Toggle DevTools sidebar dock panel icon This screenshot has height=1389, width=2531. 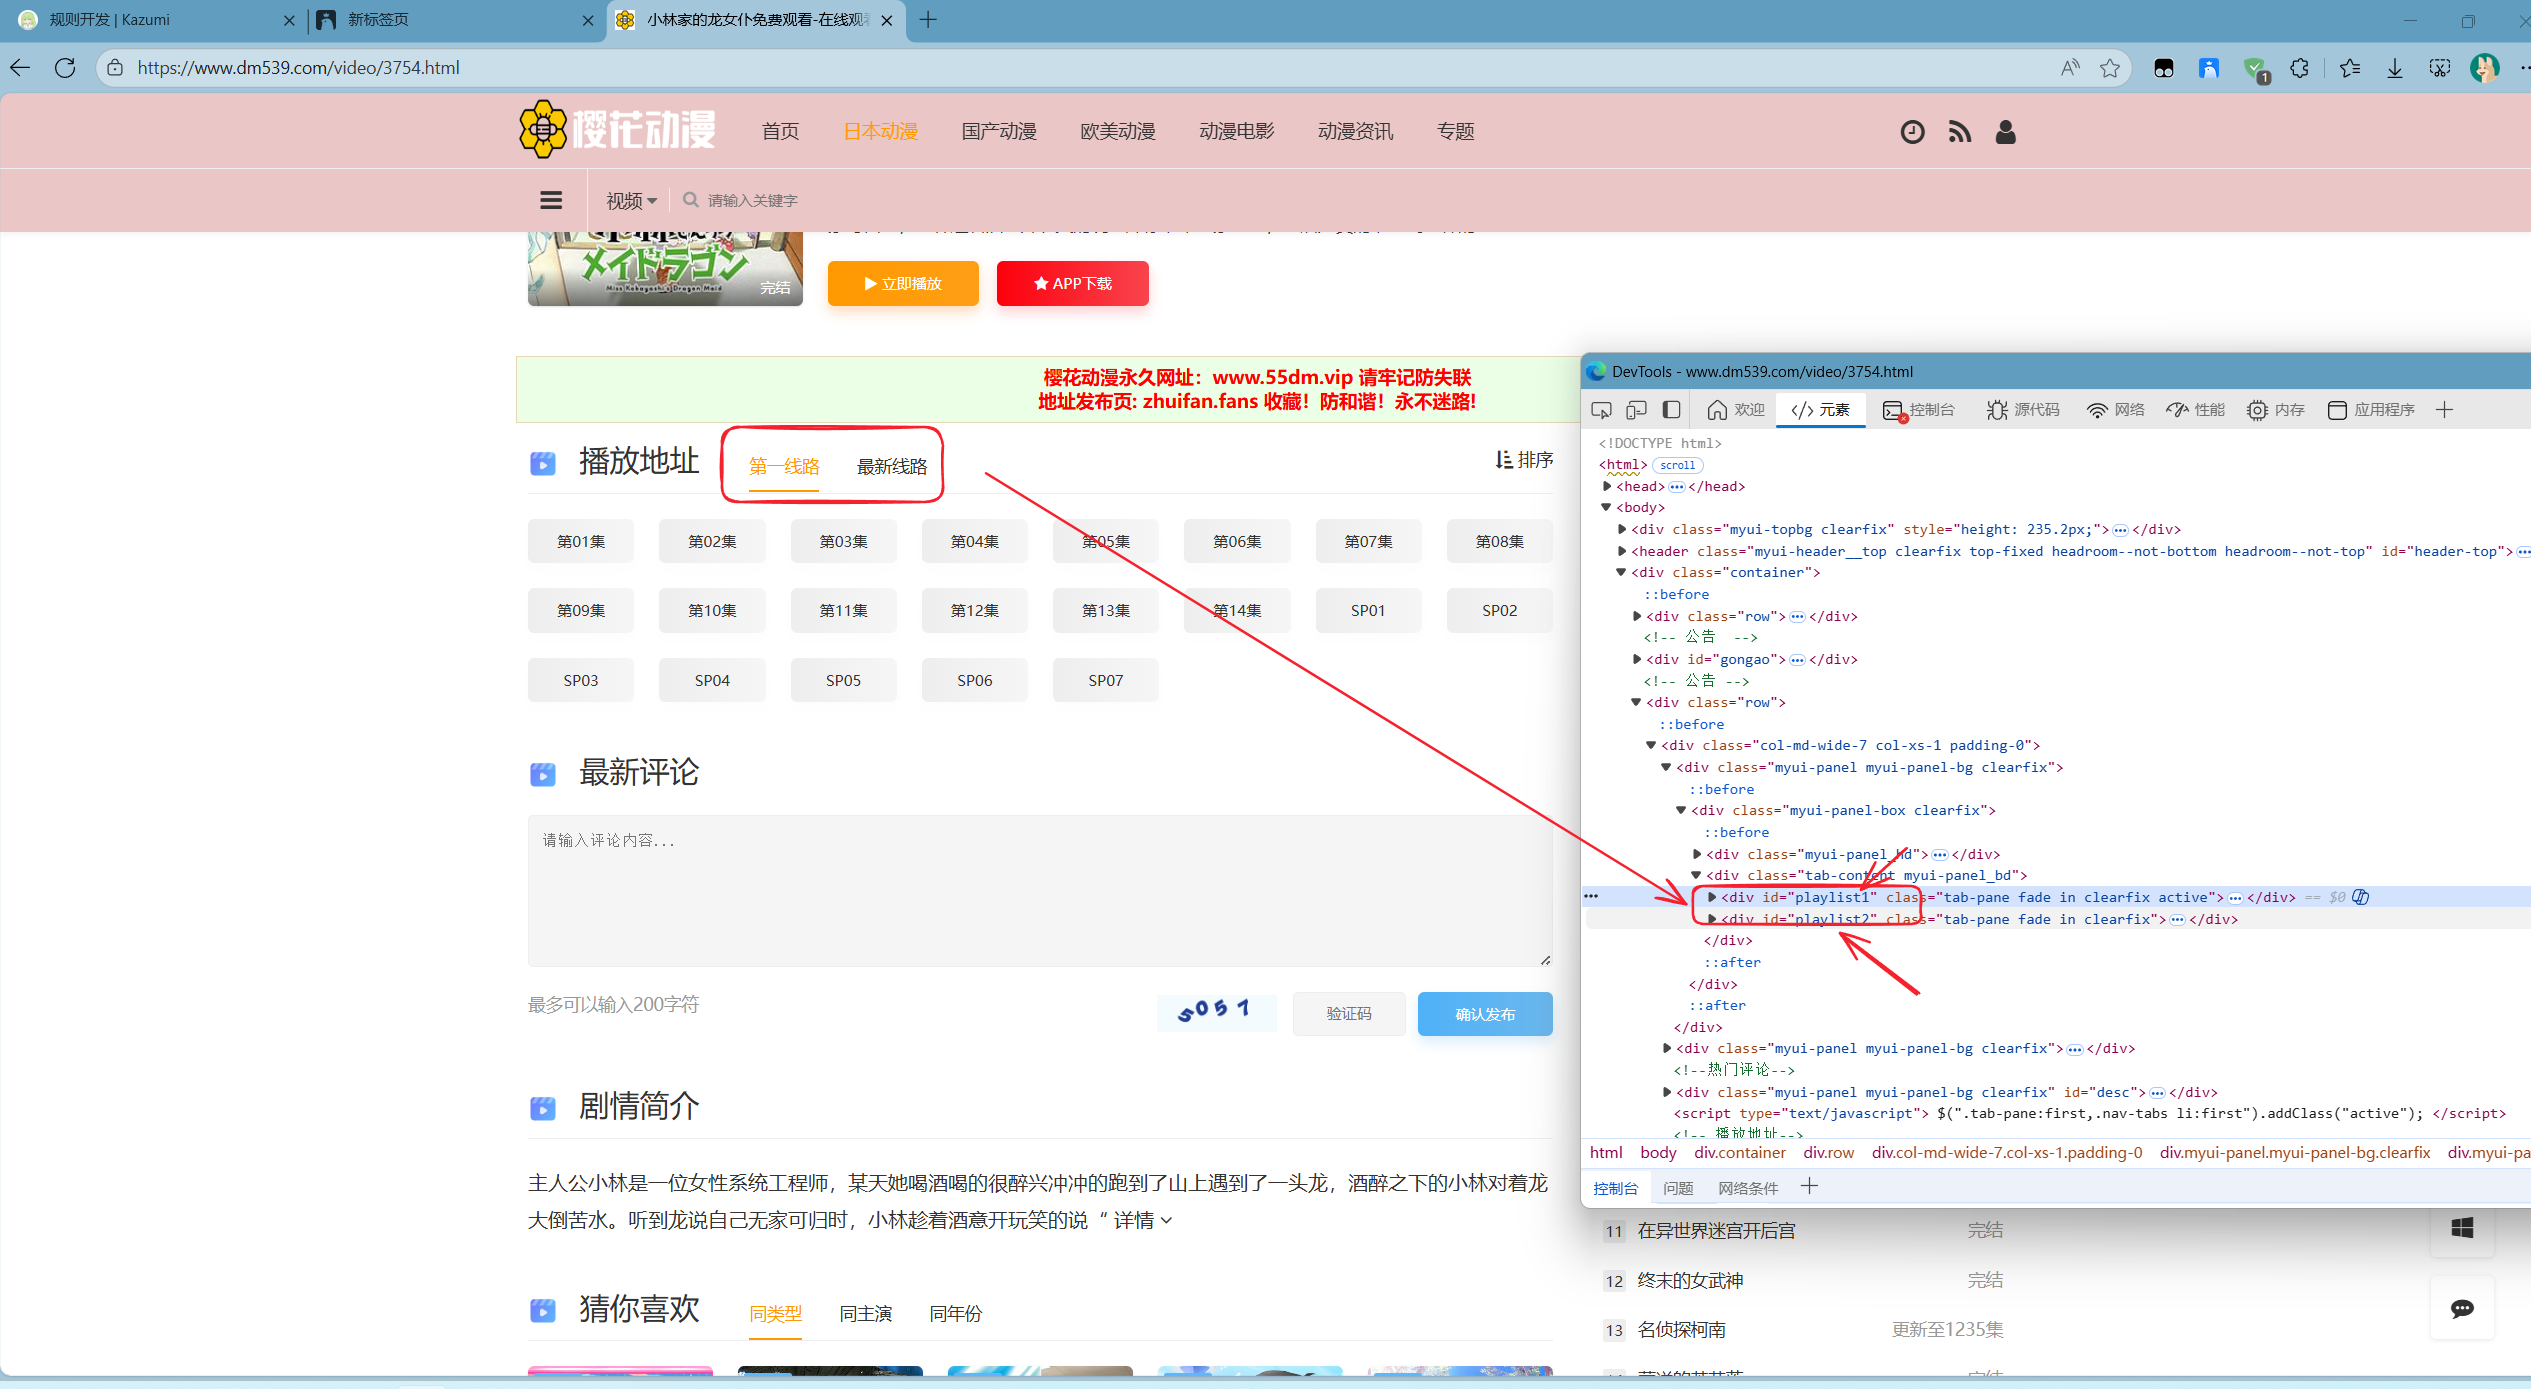1671,410
